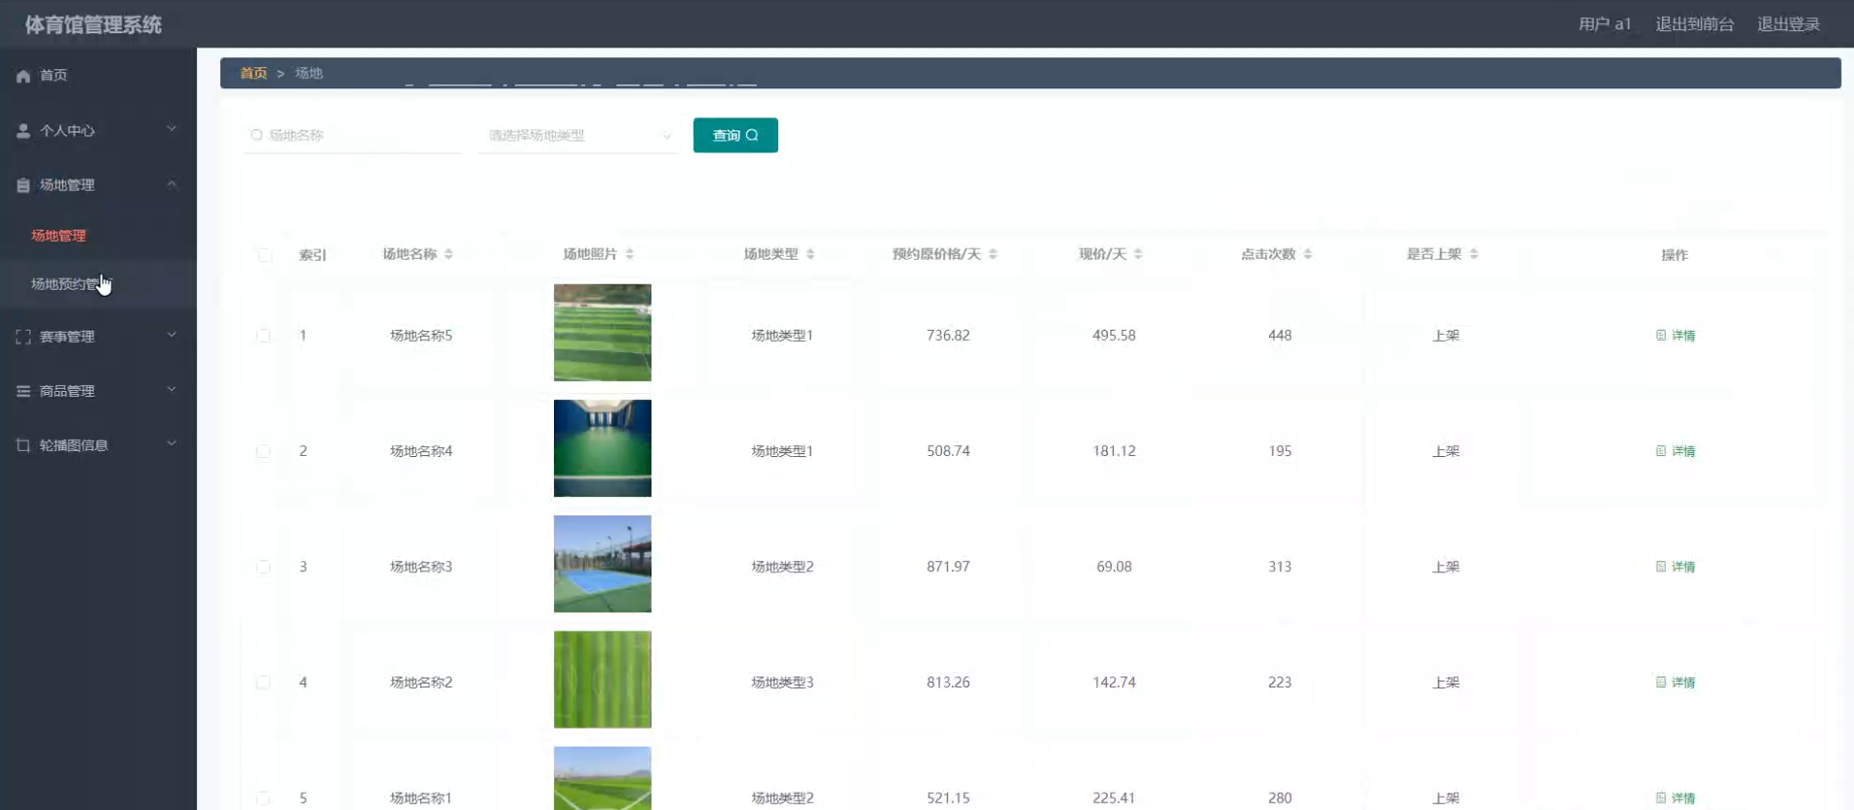Click sort arrows for 是否上架 column

pyautogui.click(x=1474, y=254)
